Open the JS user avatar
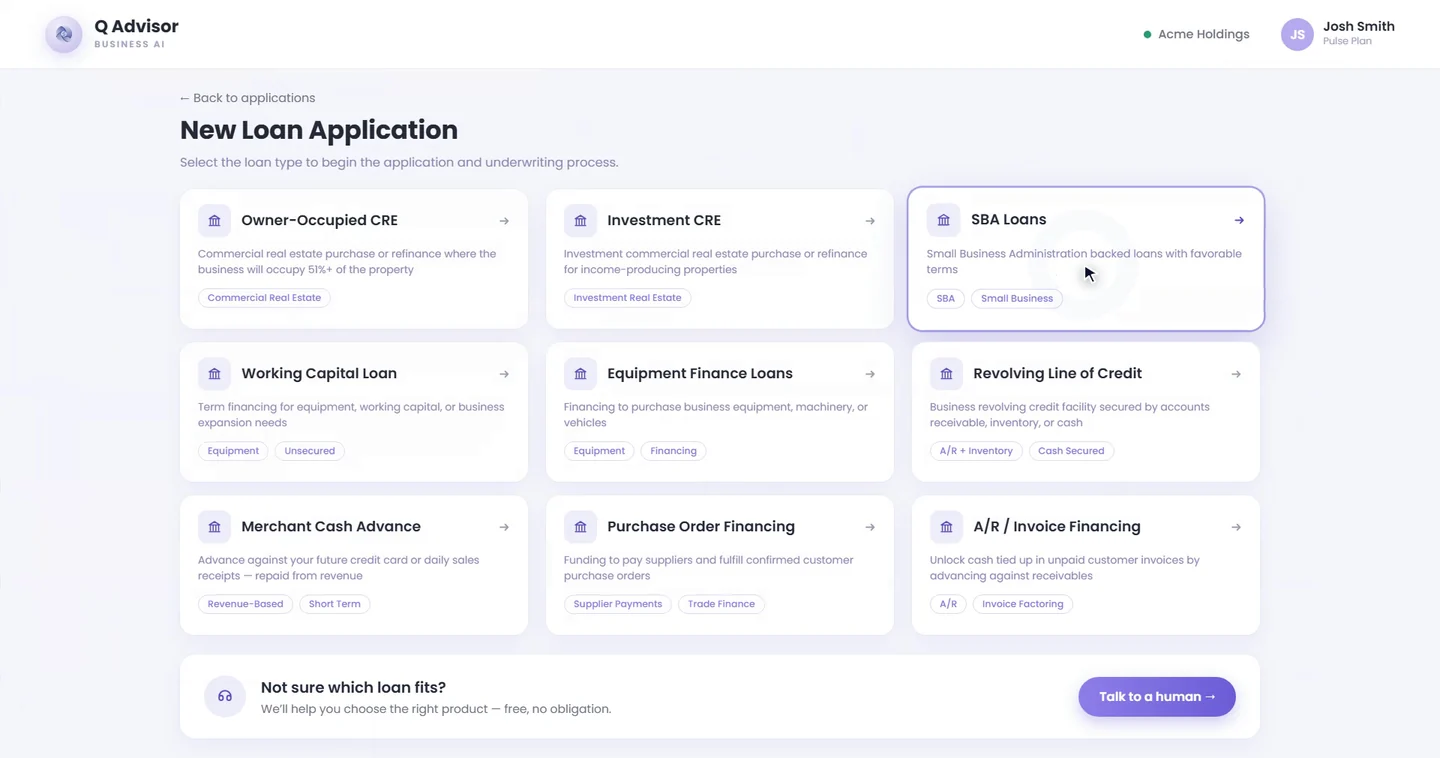The height and width of the screenshot is (758, 1440). click(x=1297, y=34)
